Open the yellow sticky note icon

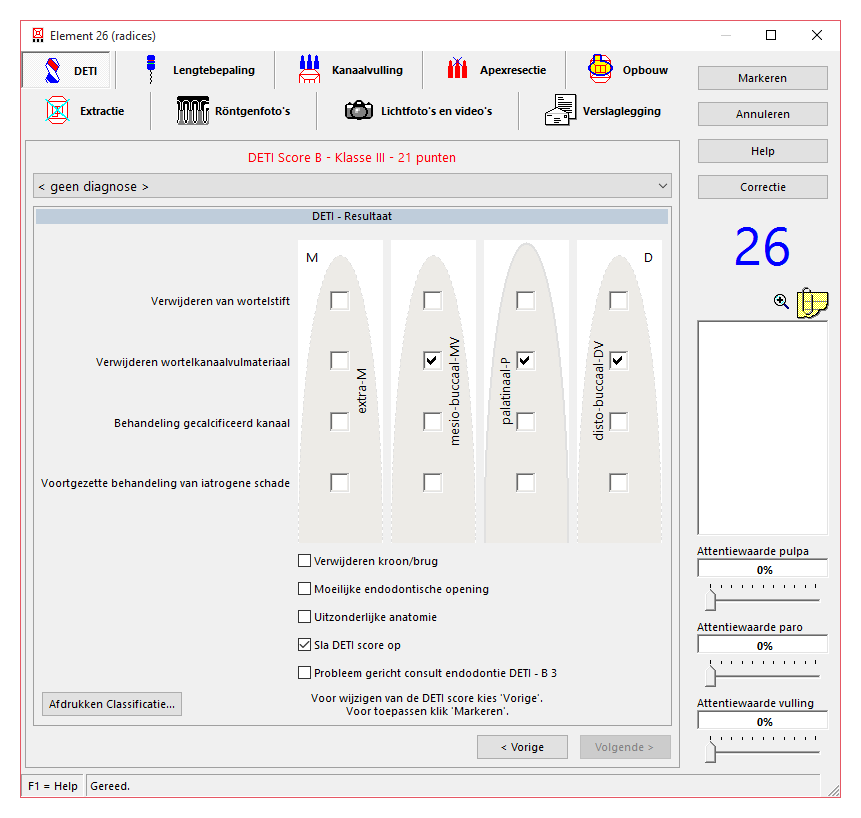812,302
